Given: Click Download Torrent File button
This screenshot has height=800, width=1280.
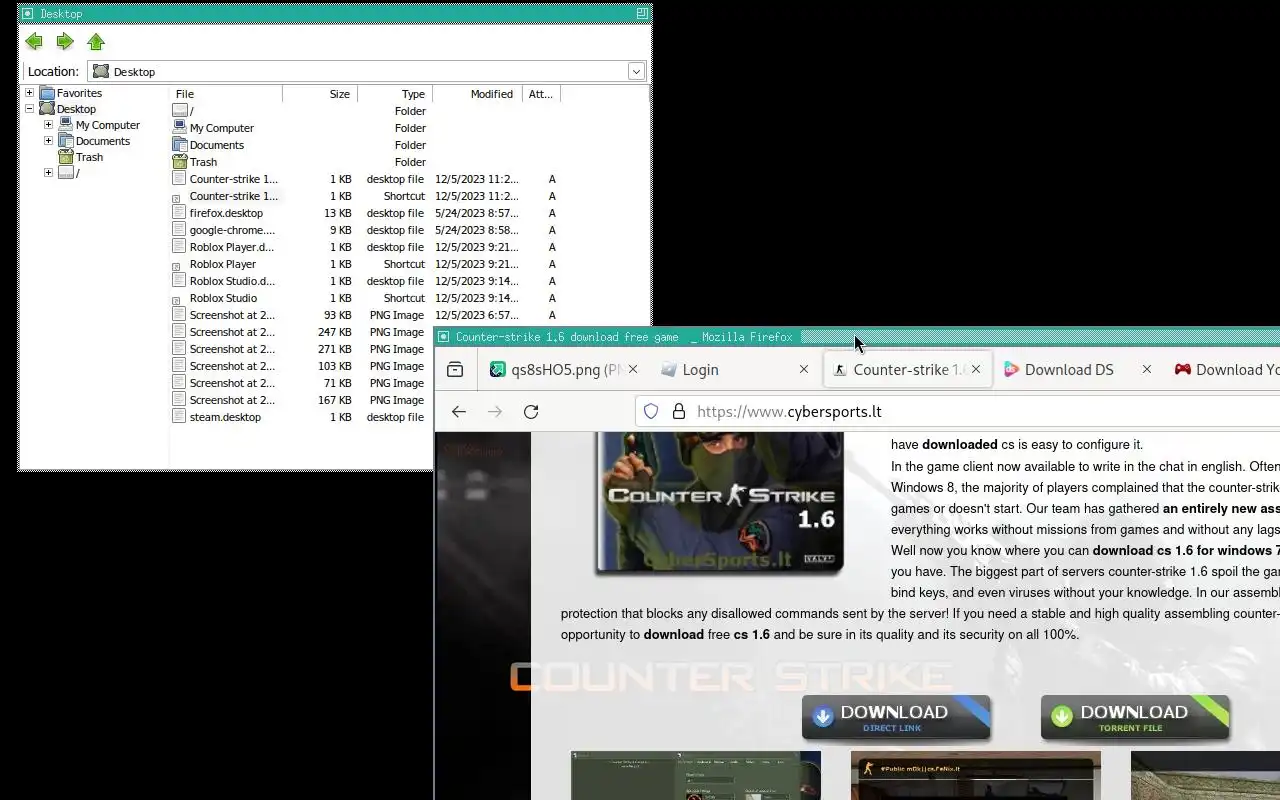Looking at the screenshot, I should coord(1135,718).
